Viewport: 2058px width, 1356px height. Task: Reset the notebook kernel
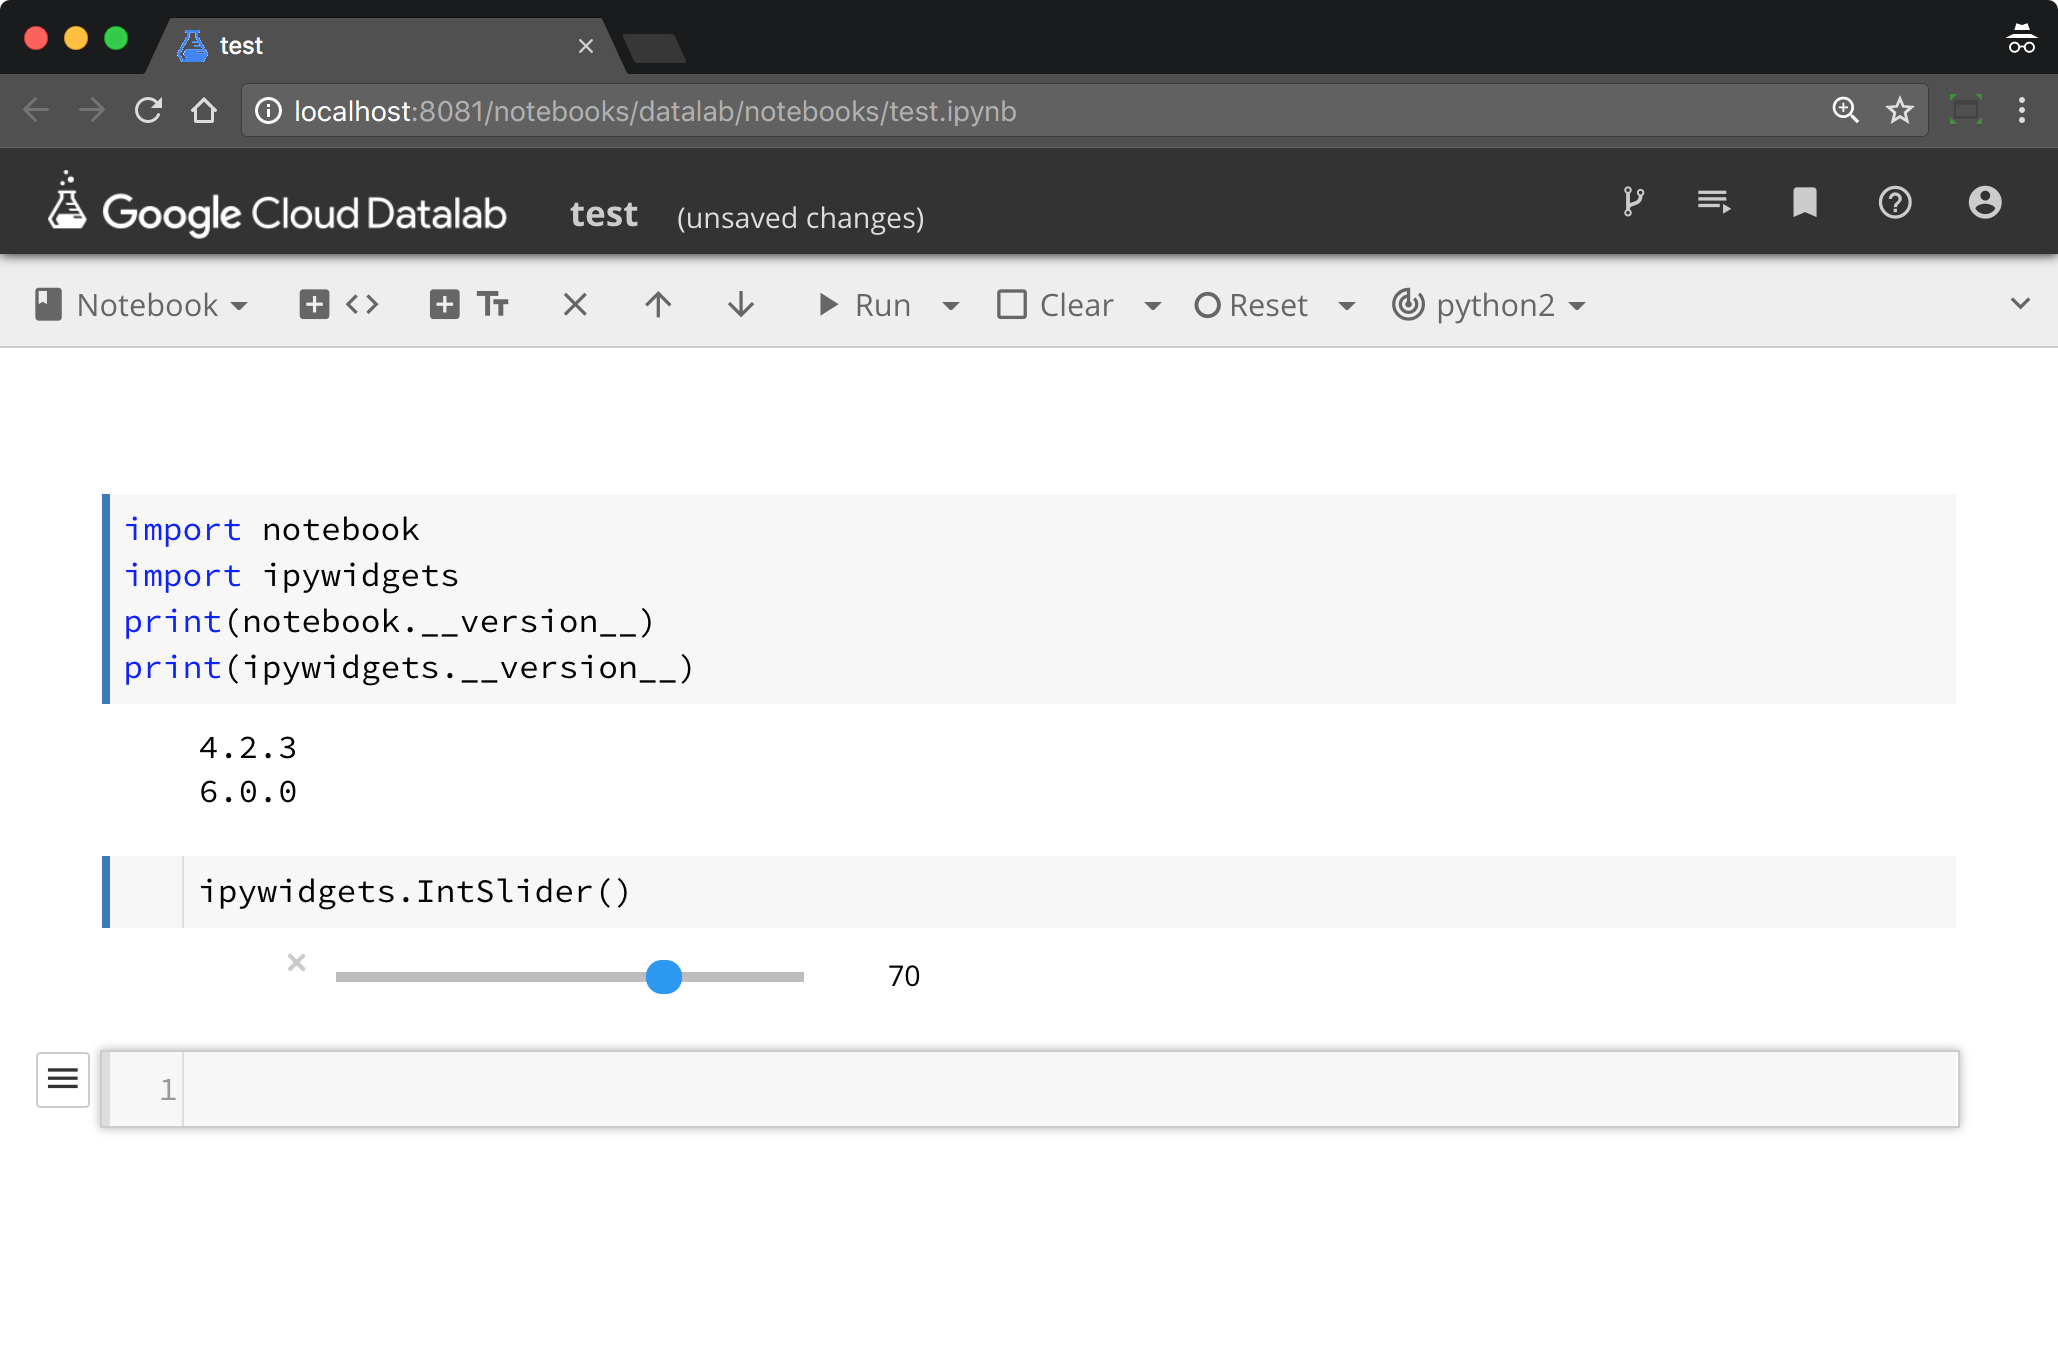click(1252, 304)
